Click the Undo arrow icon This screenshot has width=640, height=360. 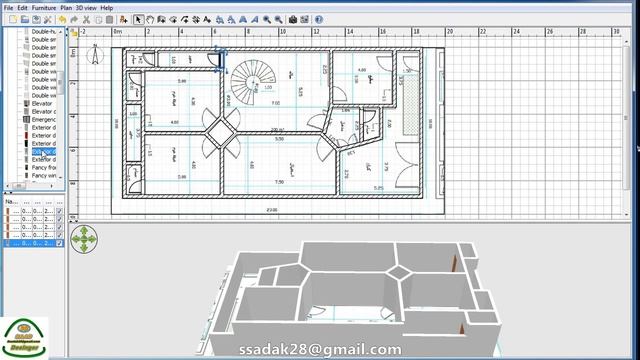click(x=62, y=20)
